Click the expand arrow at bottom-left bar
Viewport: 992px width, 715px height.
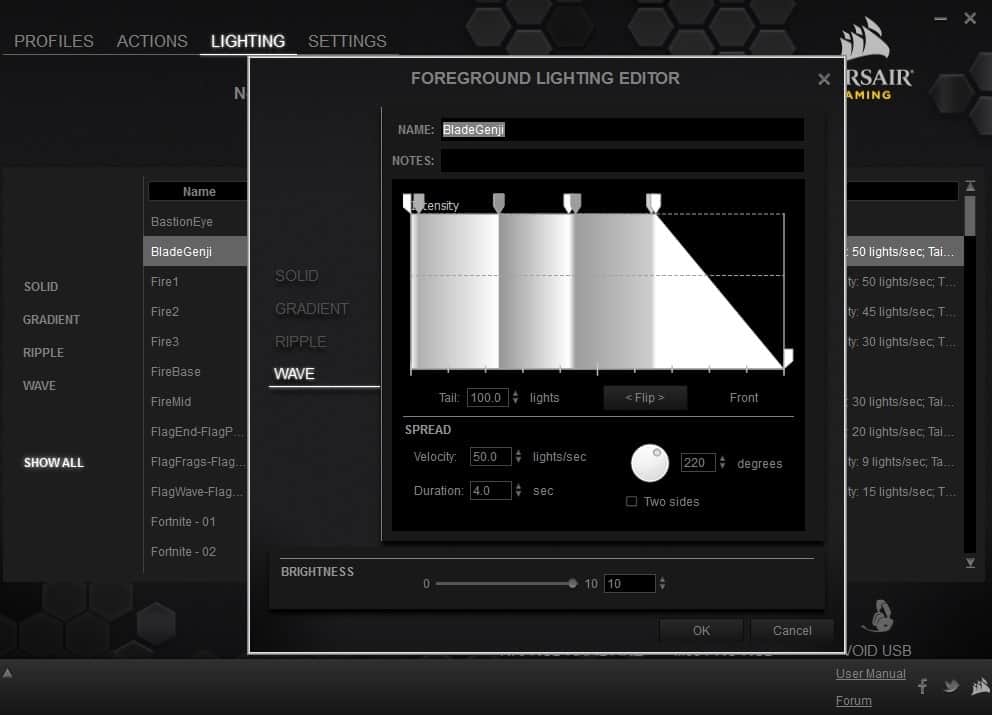(x=8, y=673)
